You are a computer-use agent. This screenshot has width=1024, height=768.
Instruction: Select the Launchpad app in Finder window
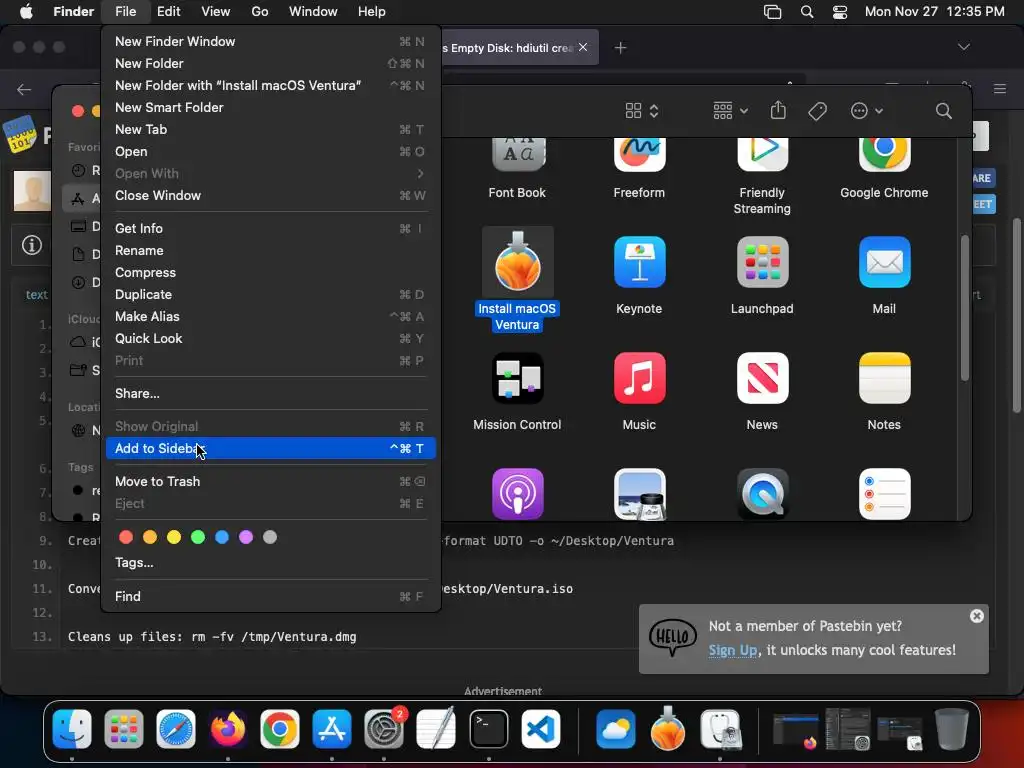[x=762, y=263]
